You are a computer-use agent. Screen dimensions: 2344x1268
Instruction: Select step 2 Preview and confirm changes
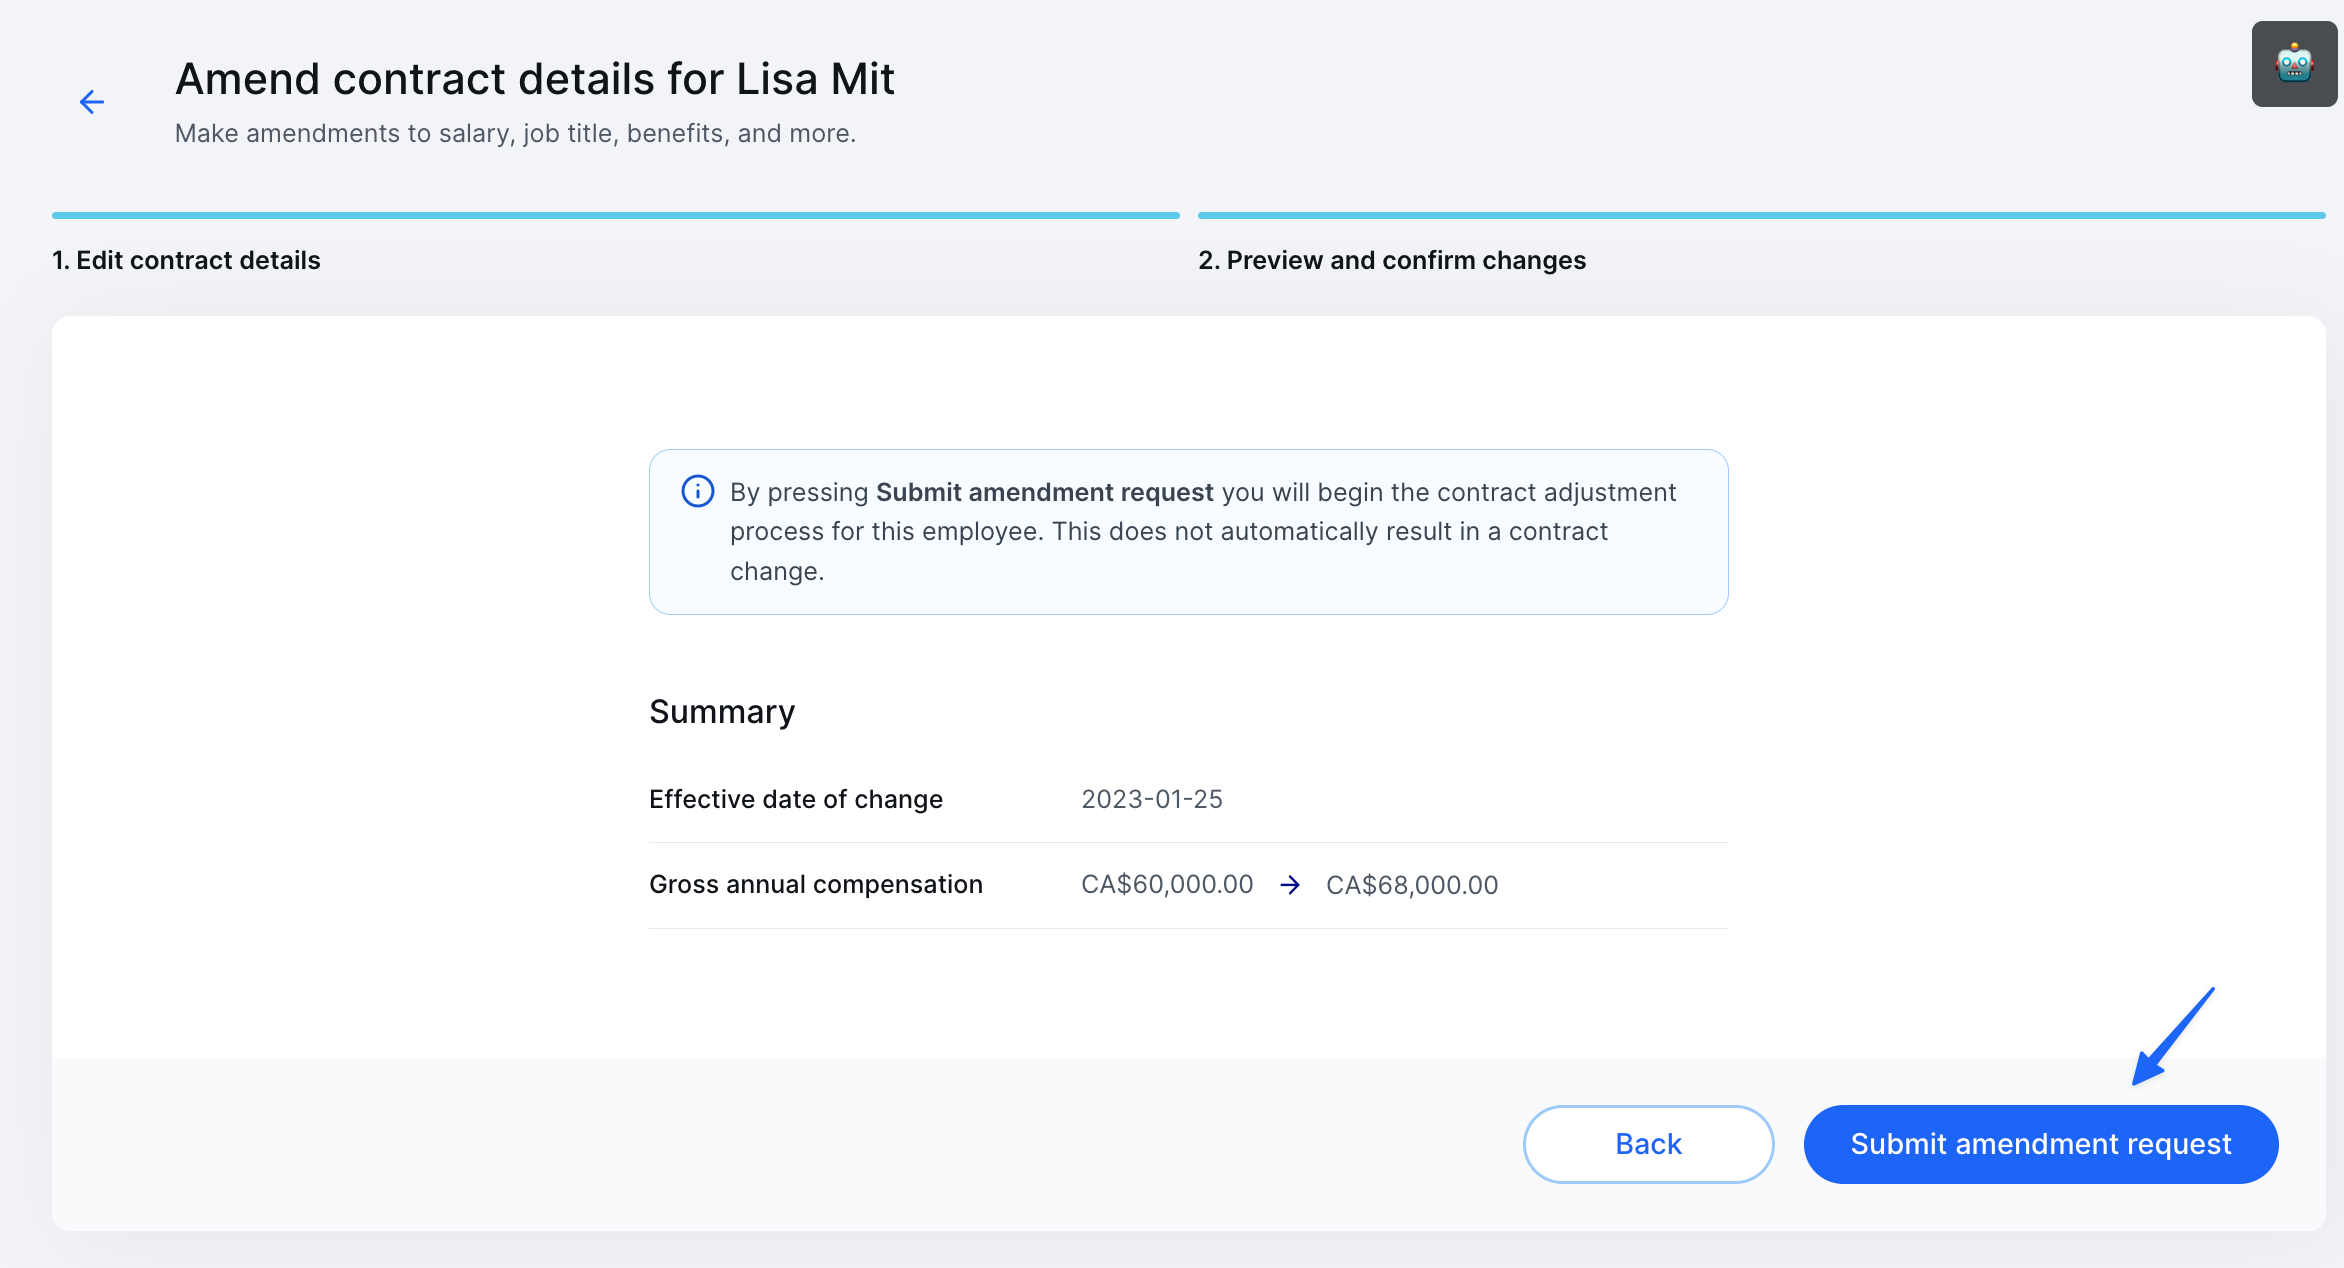[1391, 260]
